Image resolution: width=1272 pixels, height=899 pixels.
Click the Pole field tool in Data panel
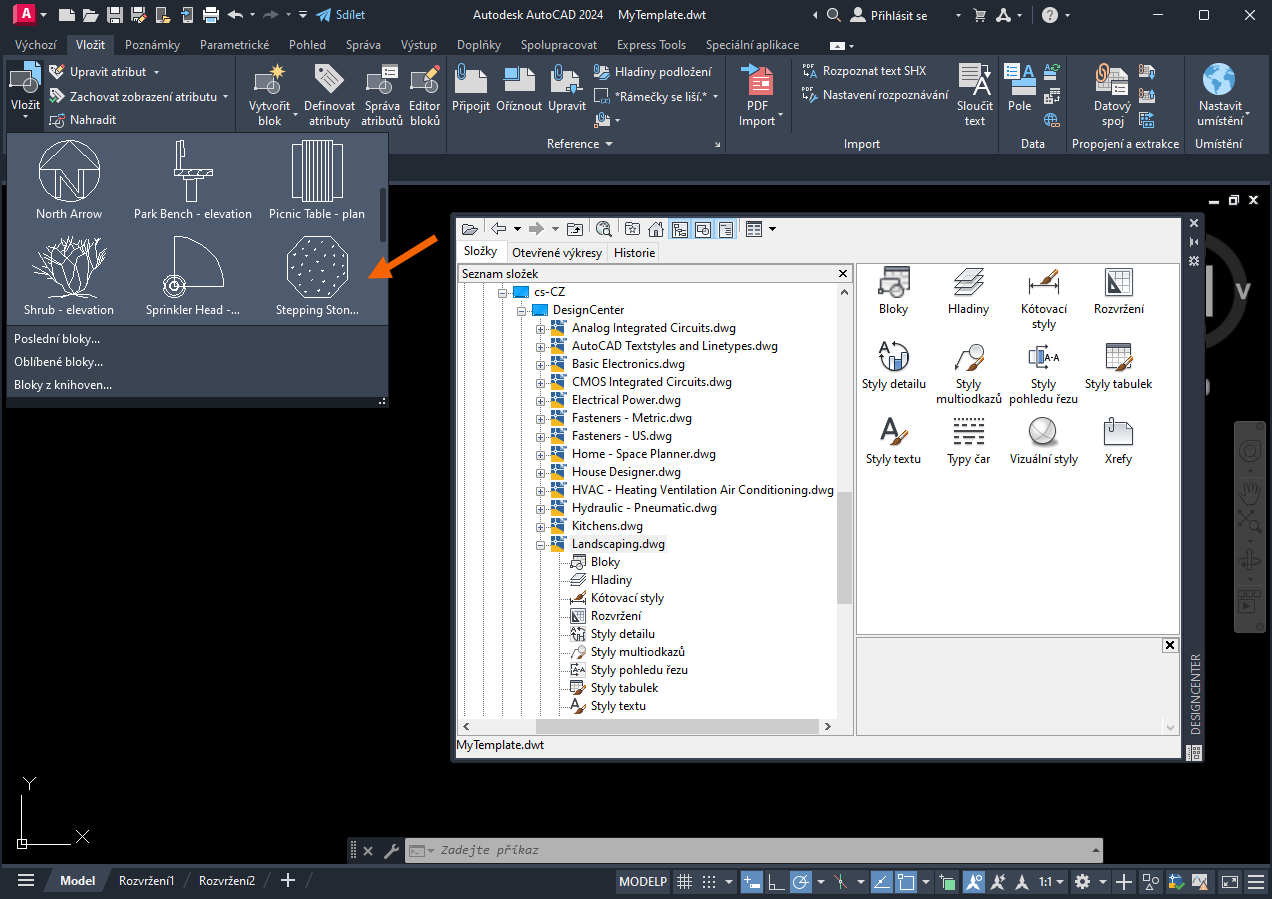click(x=1019, y=88)
